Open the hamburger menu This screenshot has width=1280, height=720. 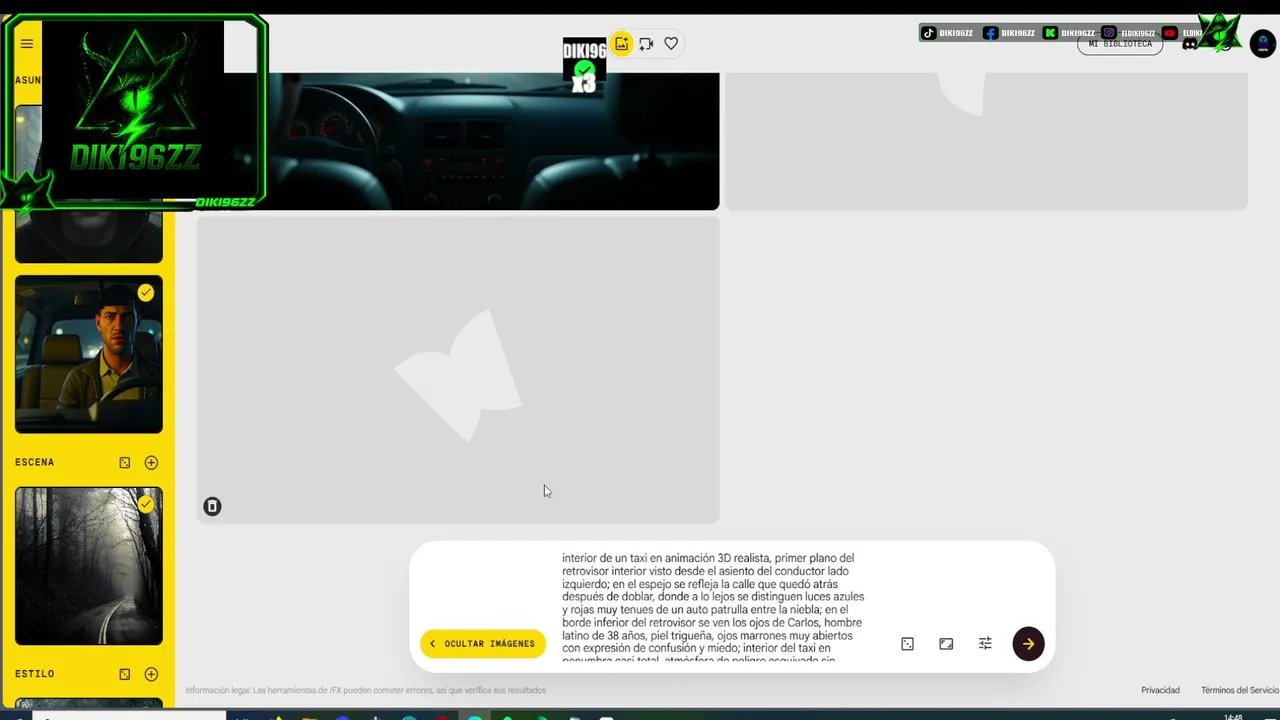(27, 43)
